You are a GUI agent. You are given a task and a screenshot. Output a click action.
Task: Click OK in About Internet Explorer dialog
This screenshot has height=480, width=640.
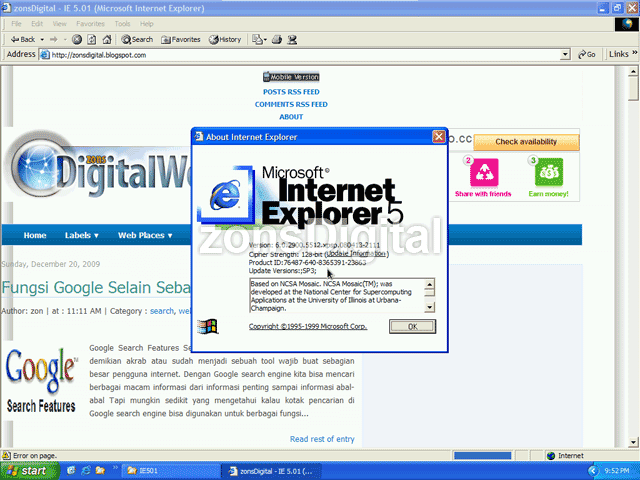click(412, 326)
